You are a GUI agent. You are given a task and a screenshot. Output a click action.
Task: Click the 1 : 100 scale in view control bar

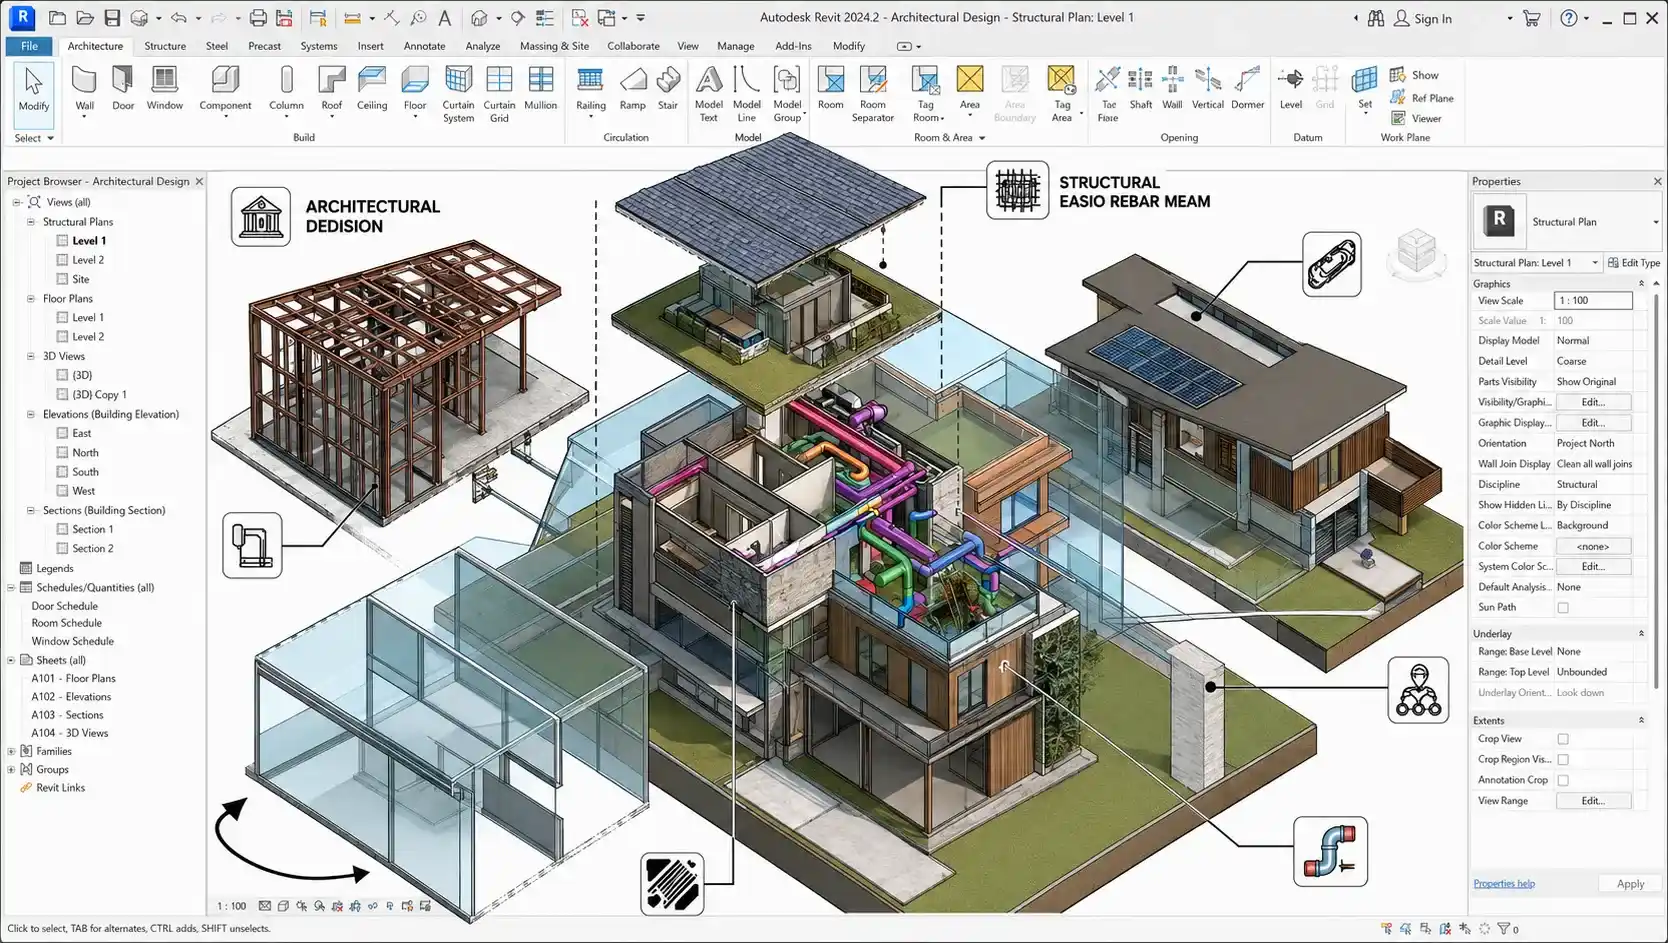tap(231, 906)
